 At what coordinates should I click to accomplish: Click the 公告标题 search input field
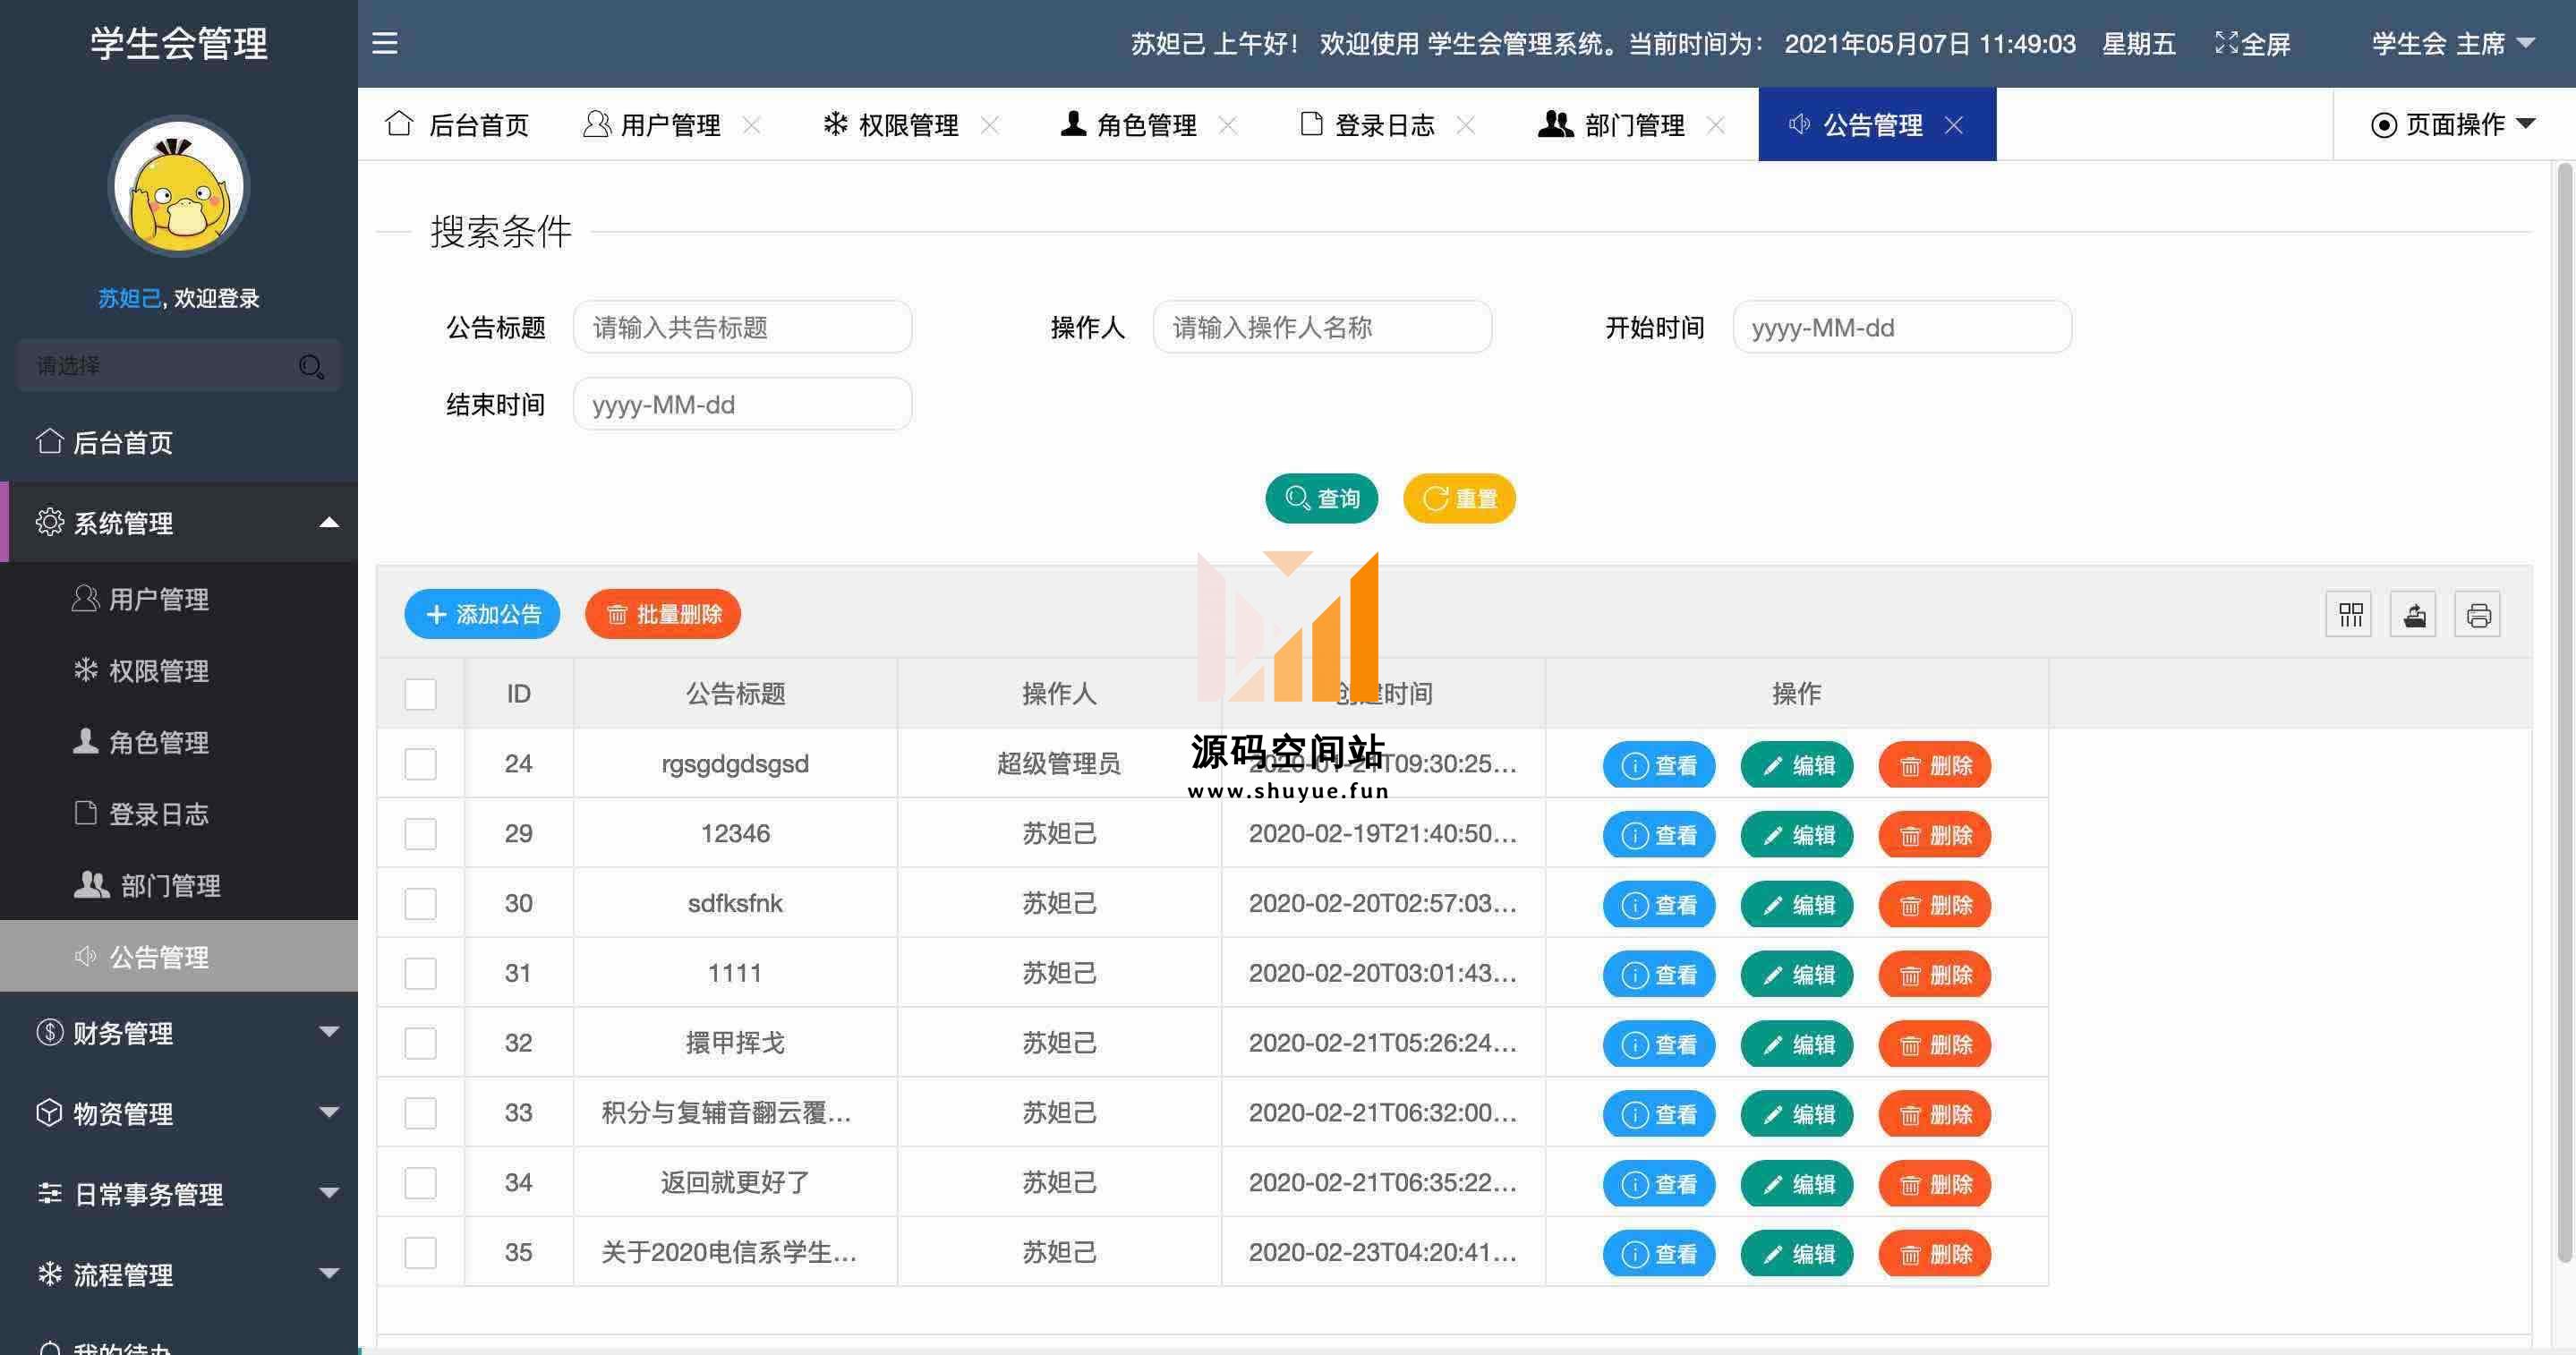pyautogui.click(x=742, y=327)
